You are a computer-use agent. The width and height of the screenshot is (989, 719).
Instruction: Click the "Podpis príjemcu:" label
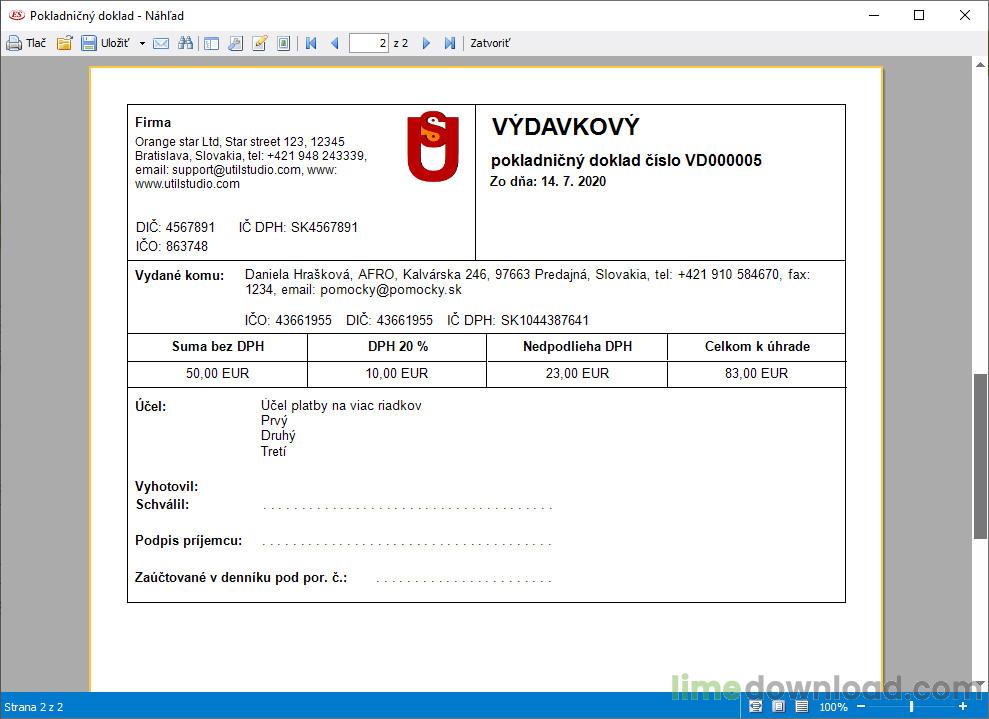pyautogui.click(x=189, y=541)
